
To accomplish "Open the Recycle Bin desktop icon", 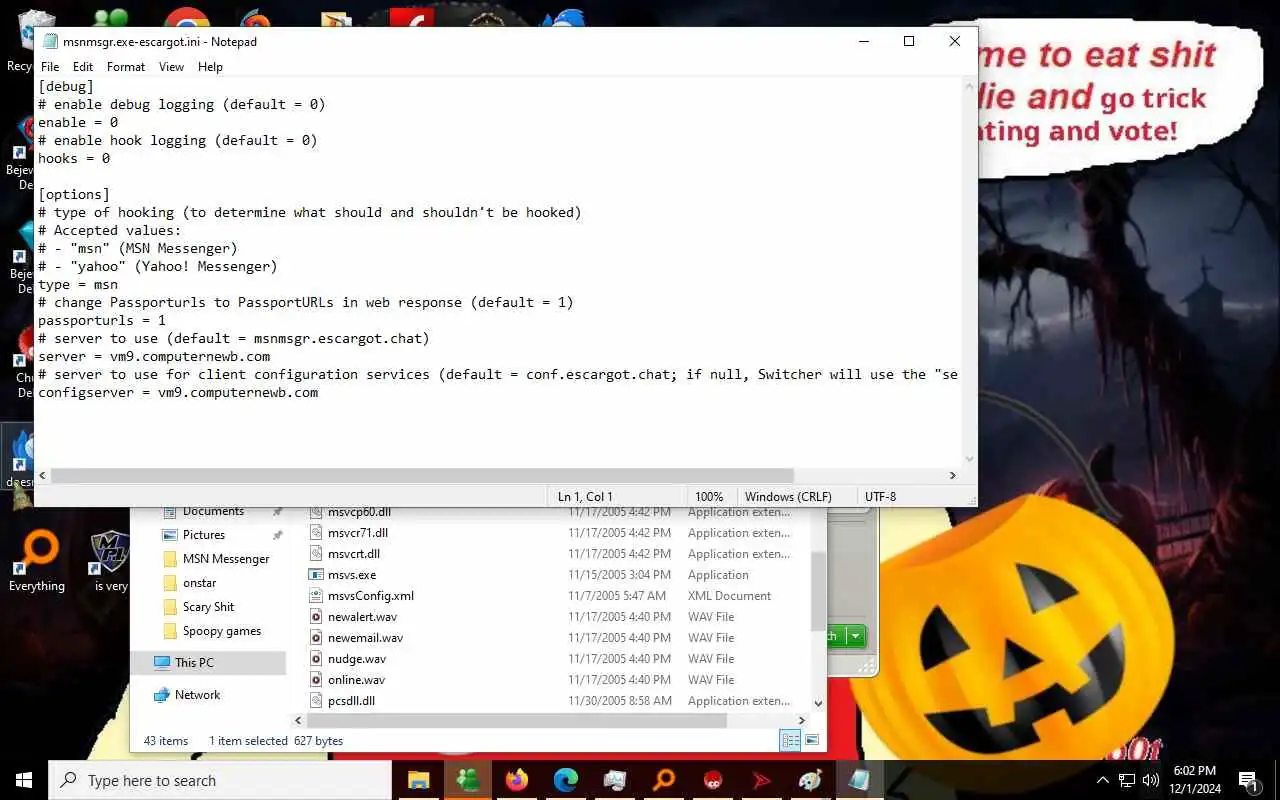I will tap(20, 40).
